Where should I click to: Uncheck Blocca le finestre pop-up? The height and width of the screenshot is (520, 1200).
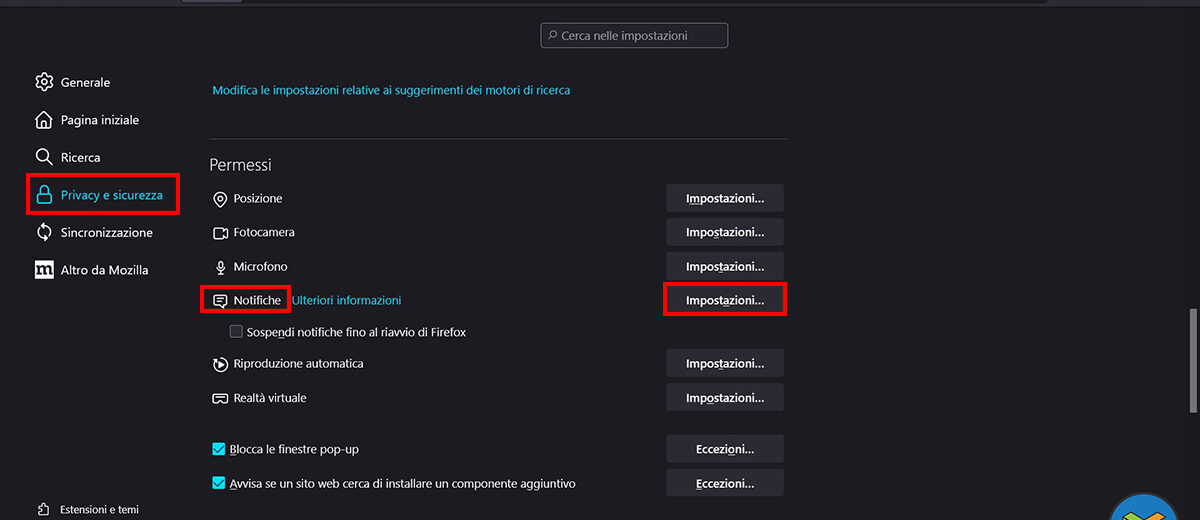[219, 450]
